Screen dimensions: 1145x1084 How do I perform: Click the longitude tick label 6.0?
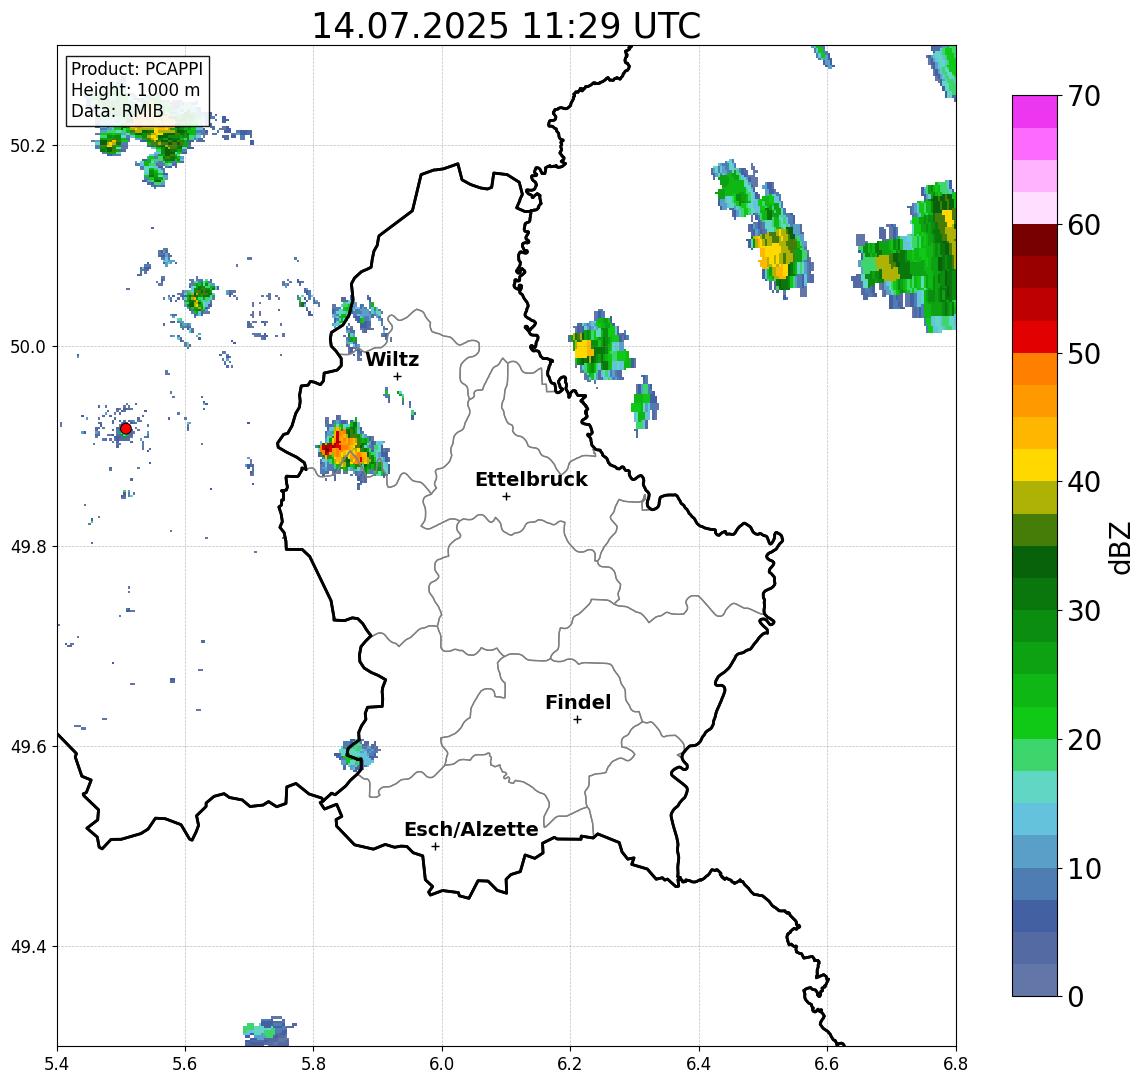pyautogui.click(x=442, y=1064)
